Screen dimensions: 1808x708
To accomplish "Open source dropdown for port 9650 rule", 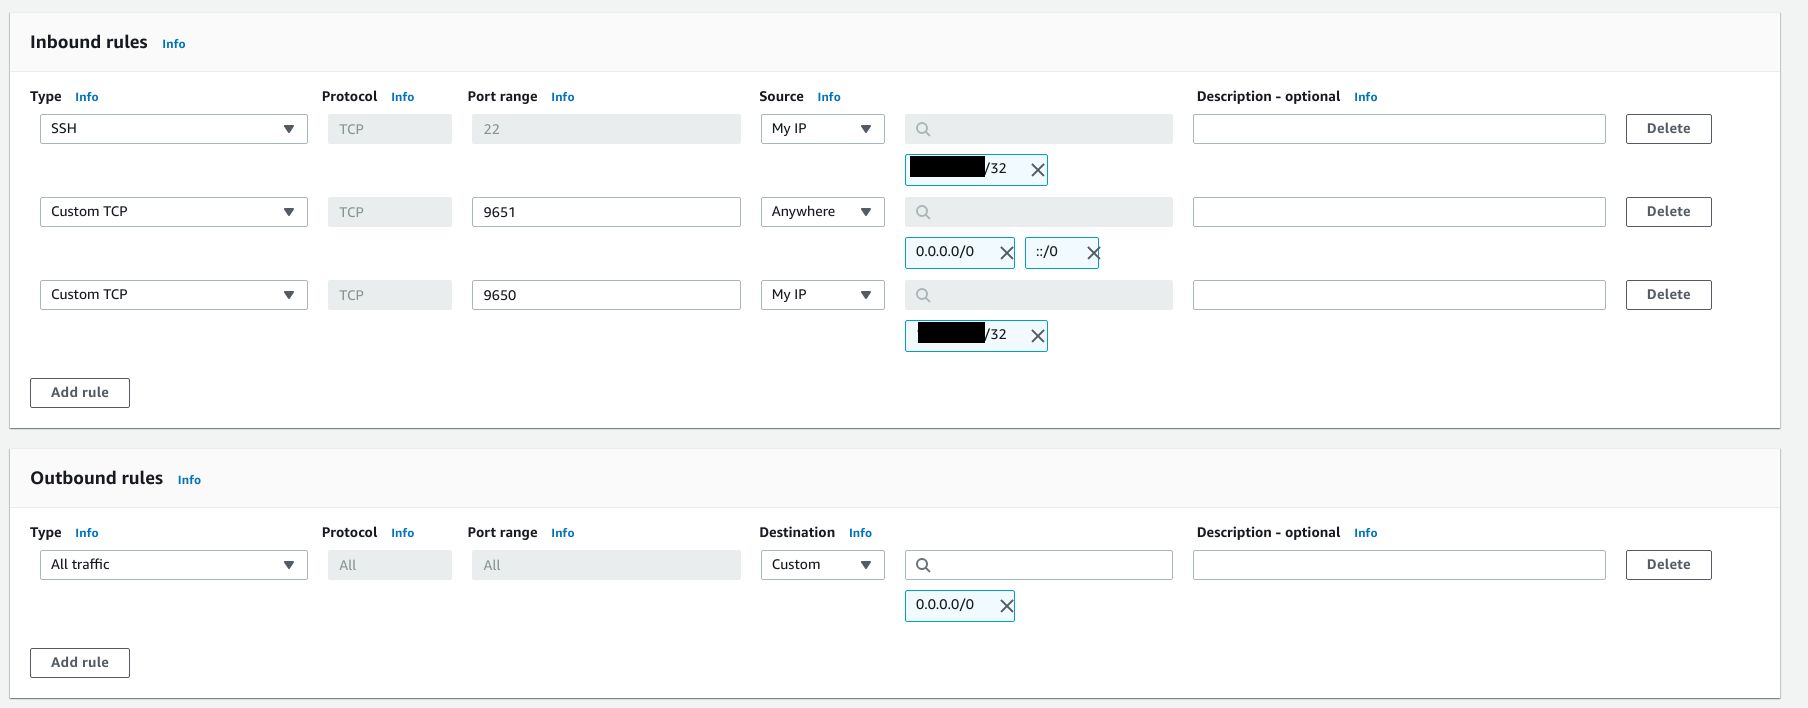I will 821,295.
